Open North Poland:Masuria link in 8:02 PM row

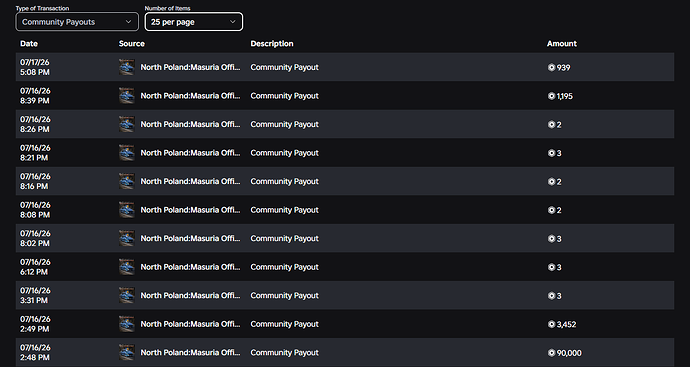click(x=191, y=238)
